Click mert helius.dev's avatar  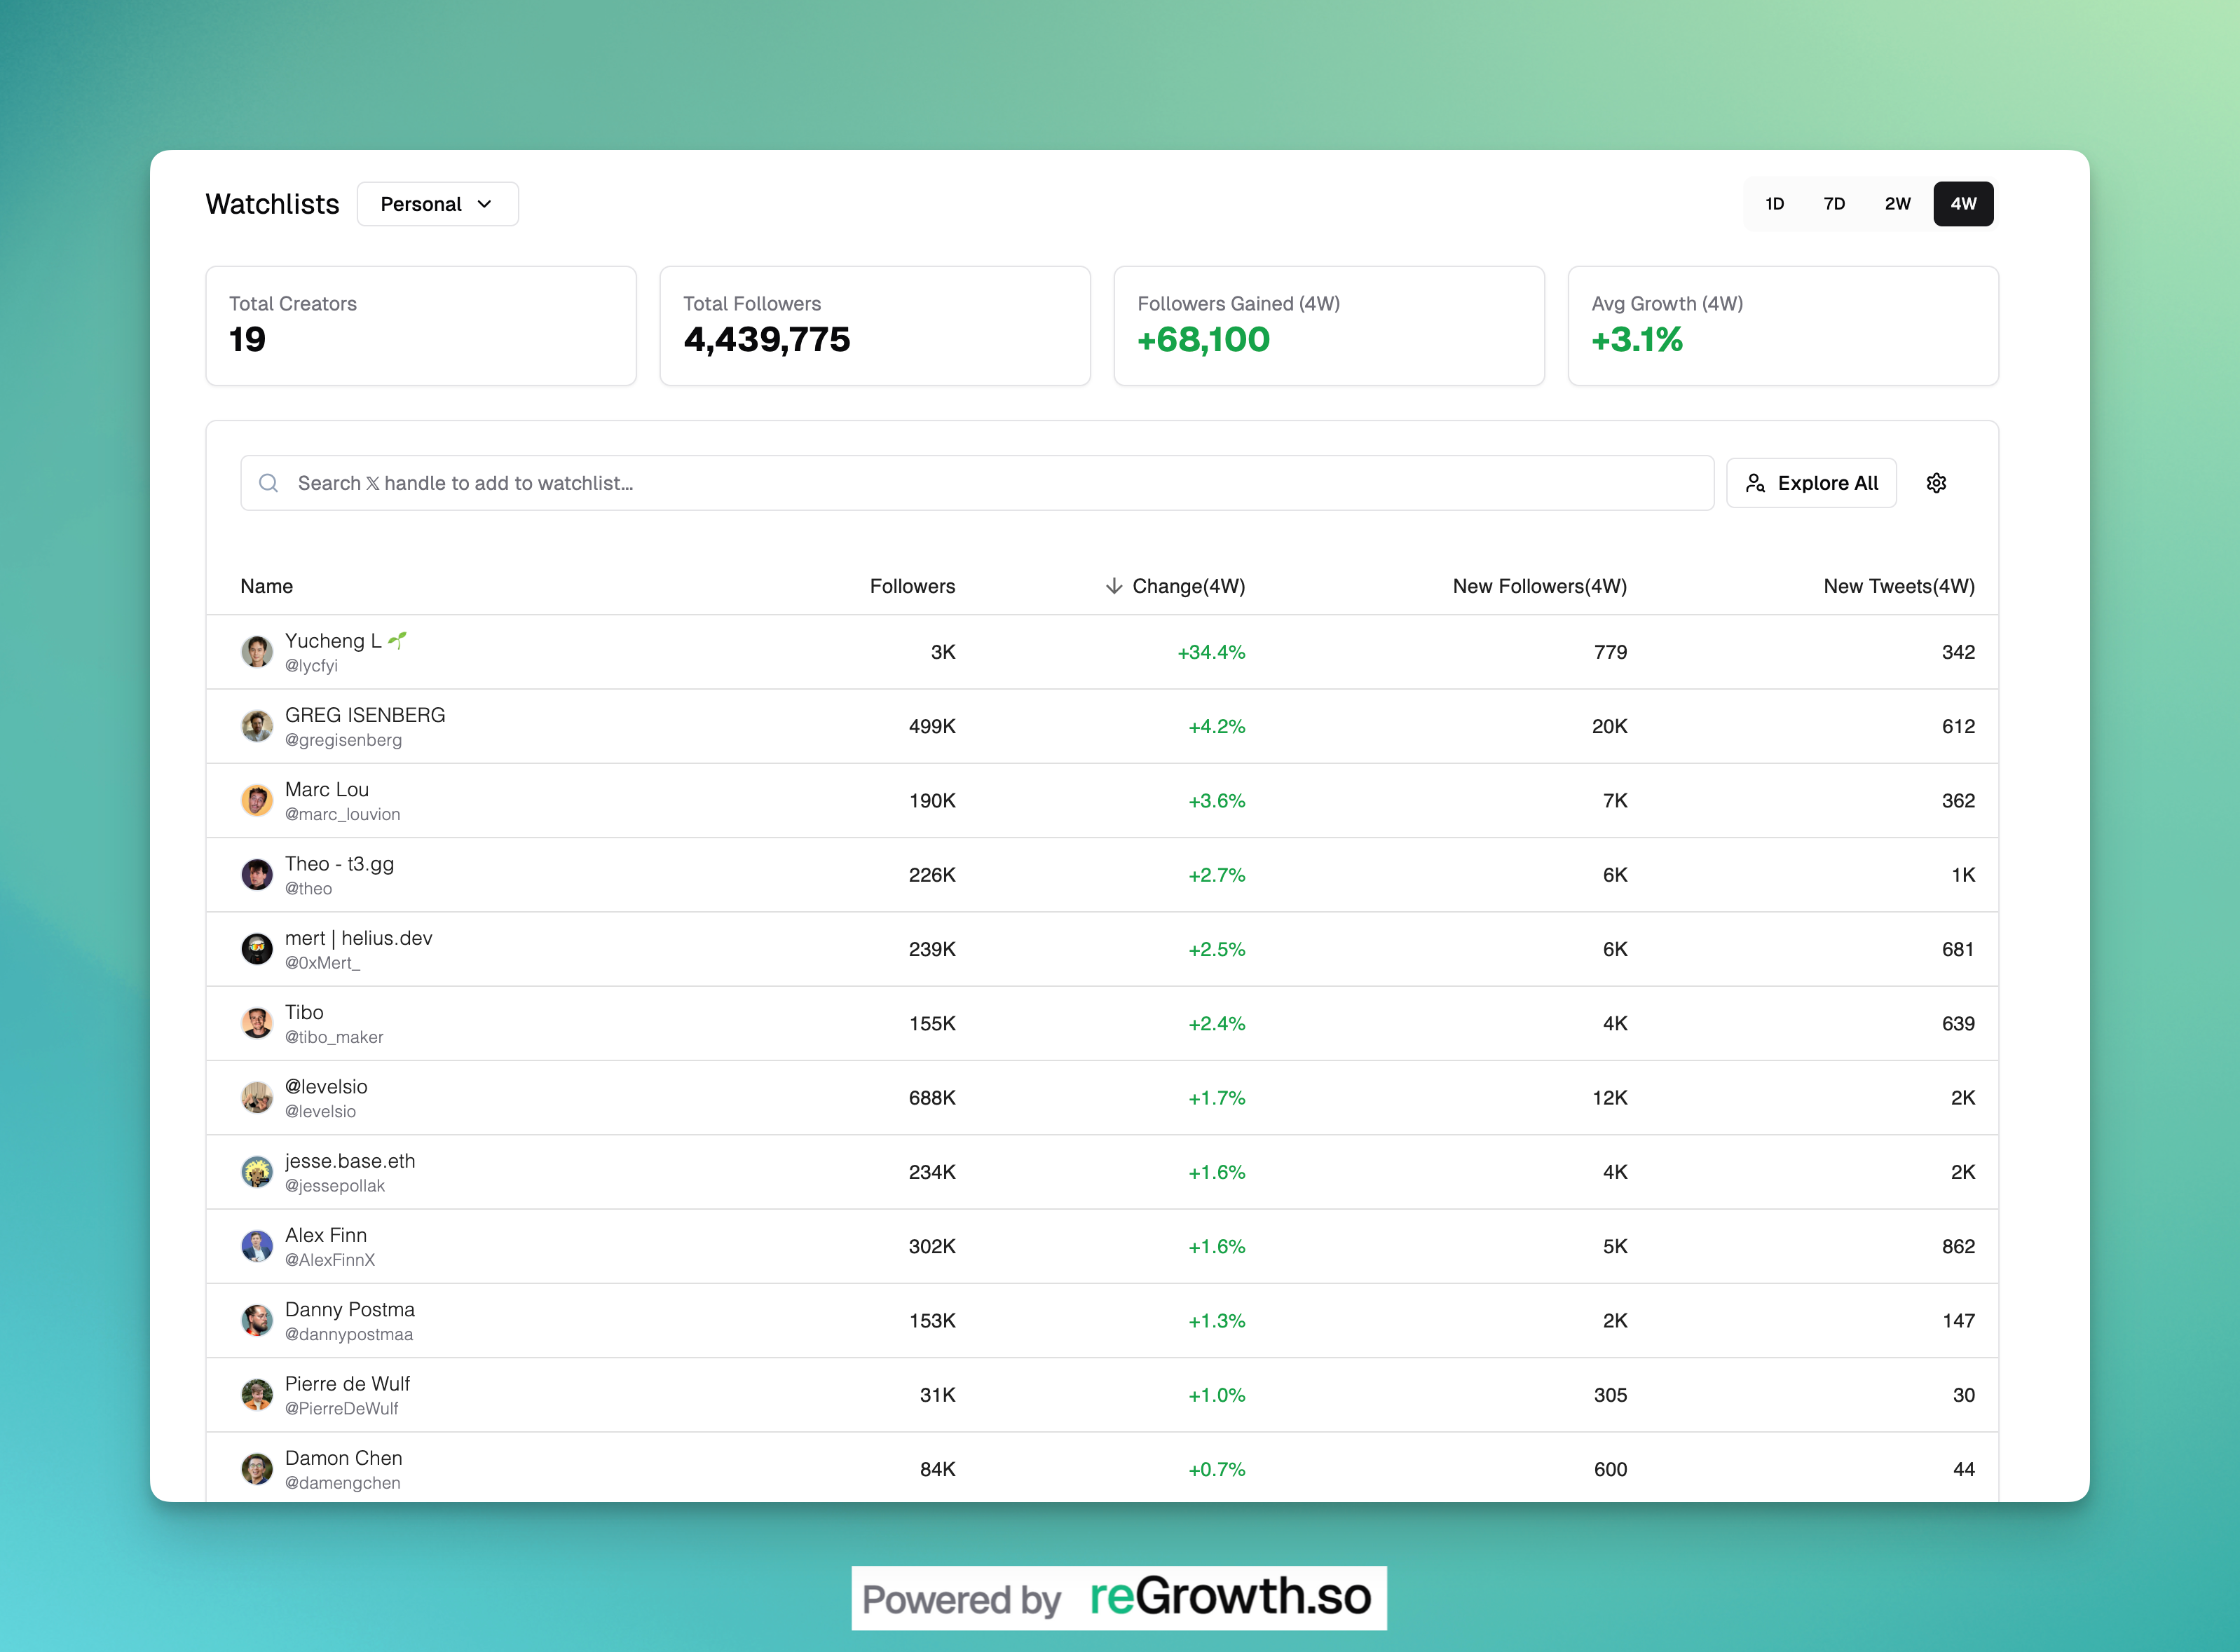pyautogui.click(x=257, y=949)
